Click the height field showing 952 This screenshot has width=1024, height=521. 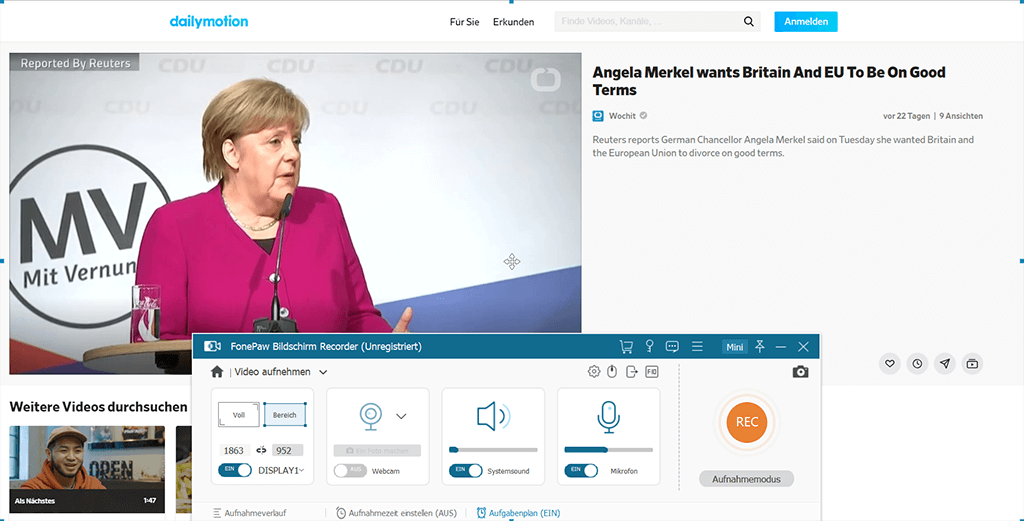point(287,450)
